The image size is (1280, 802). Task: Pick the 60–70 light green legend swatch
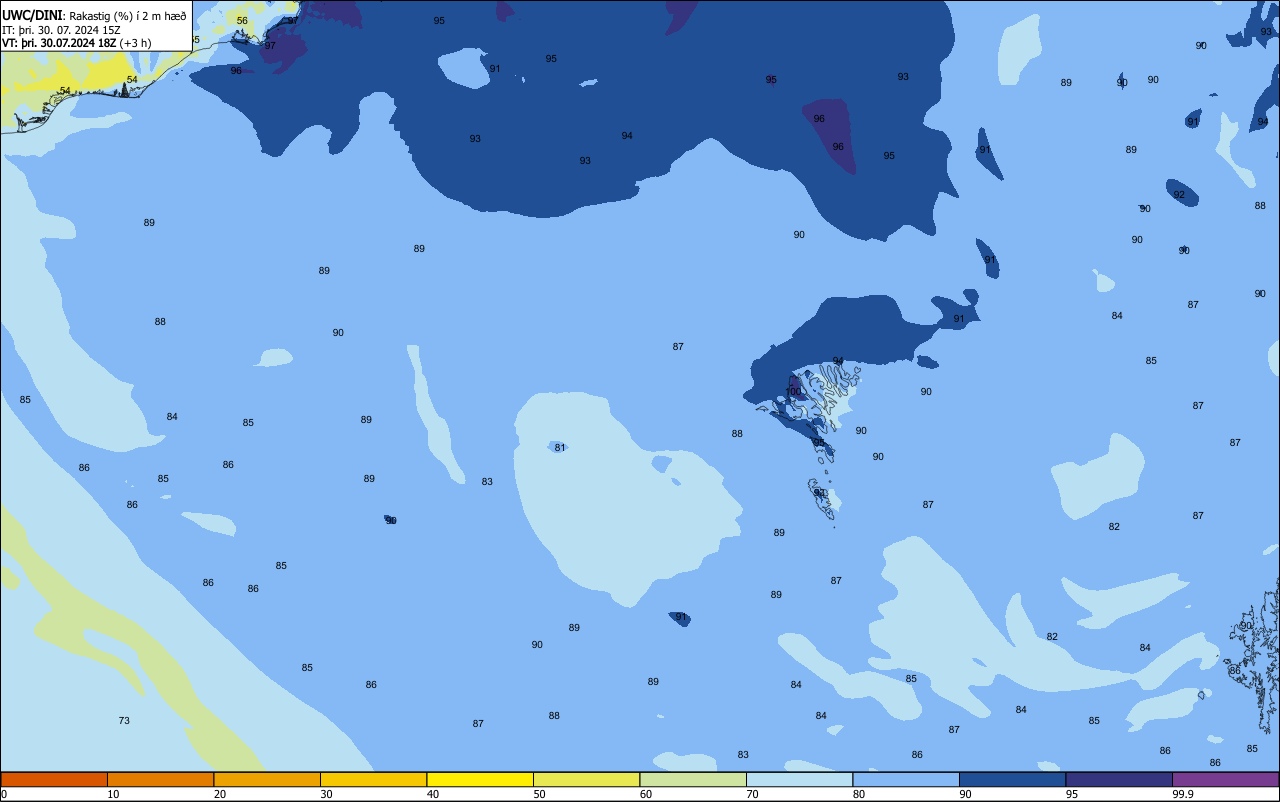click(x=693, y=779)
